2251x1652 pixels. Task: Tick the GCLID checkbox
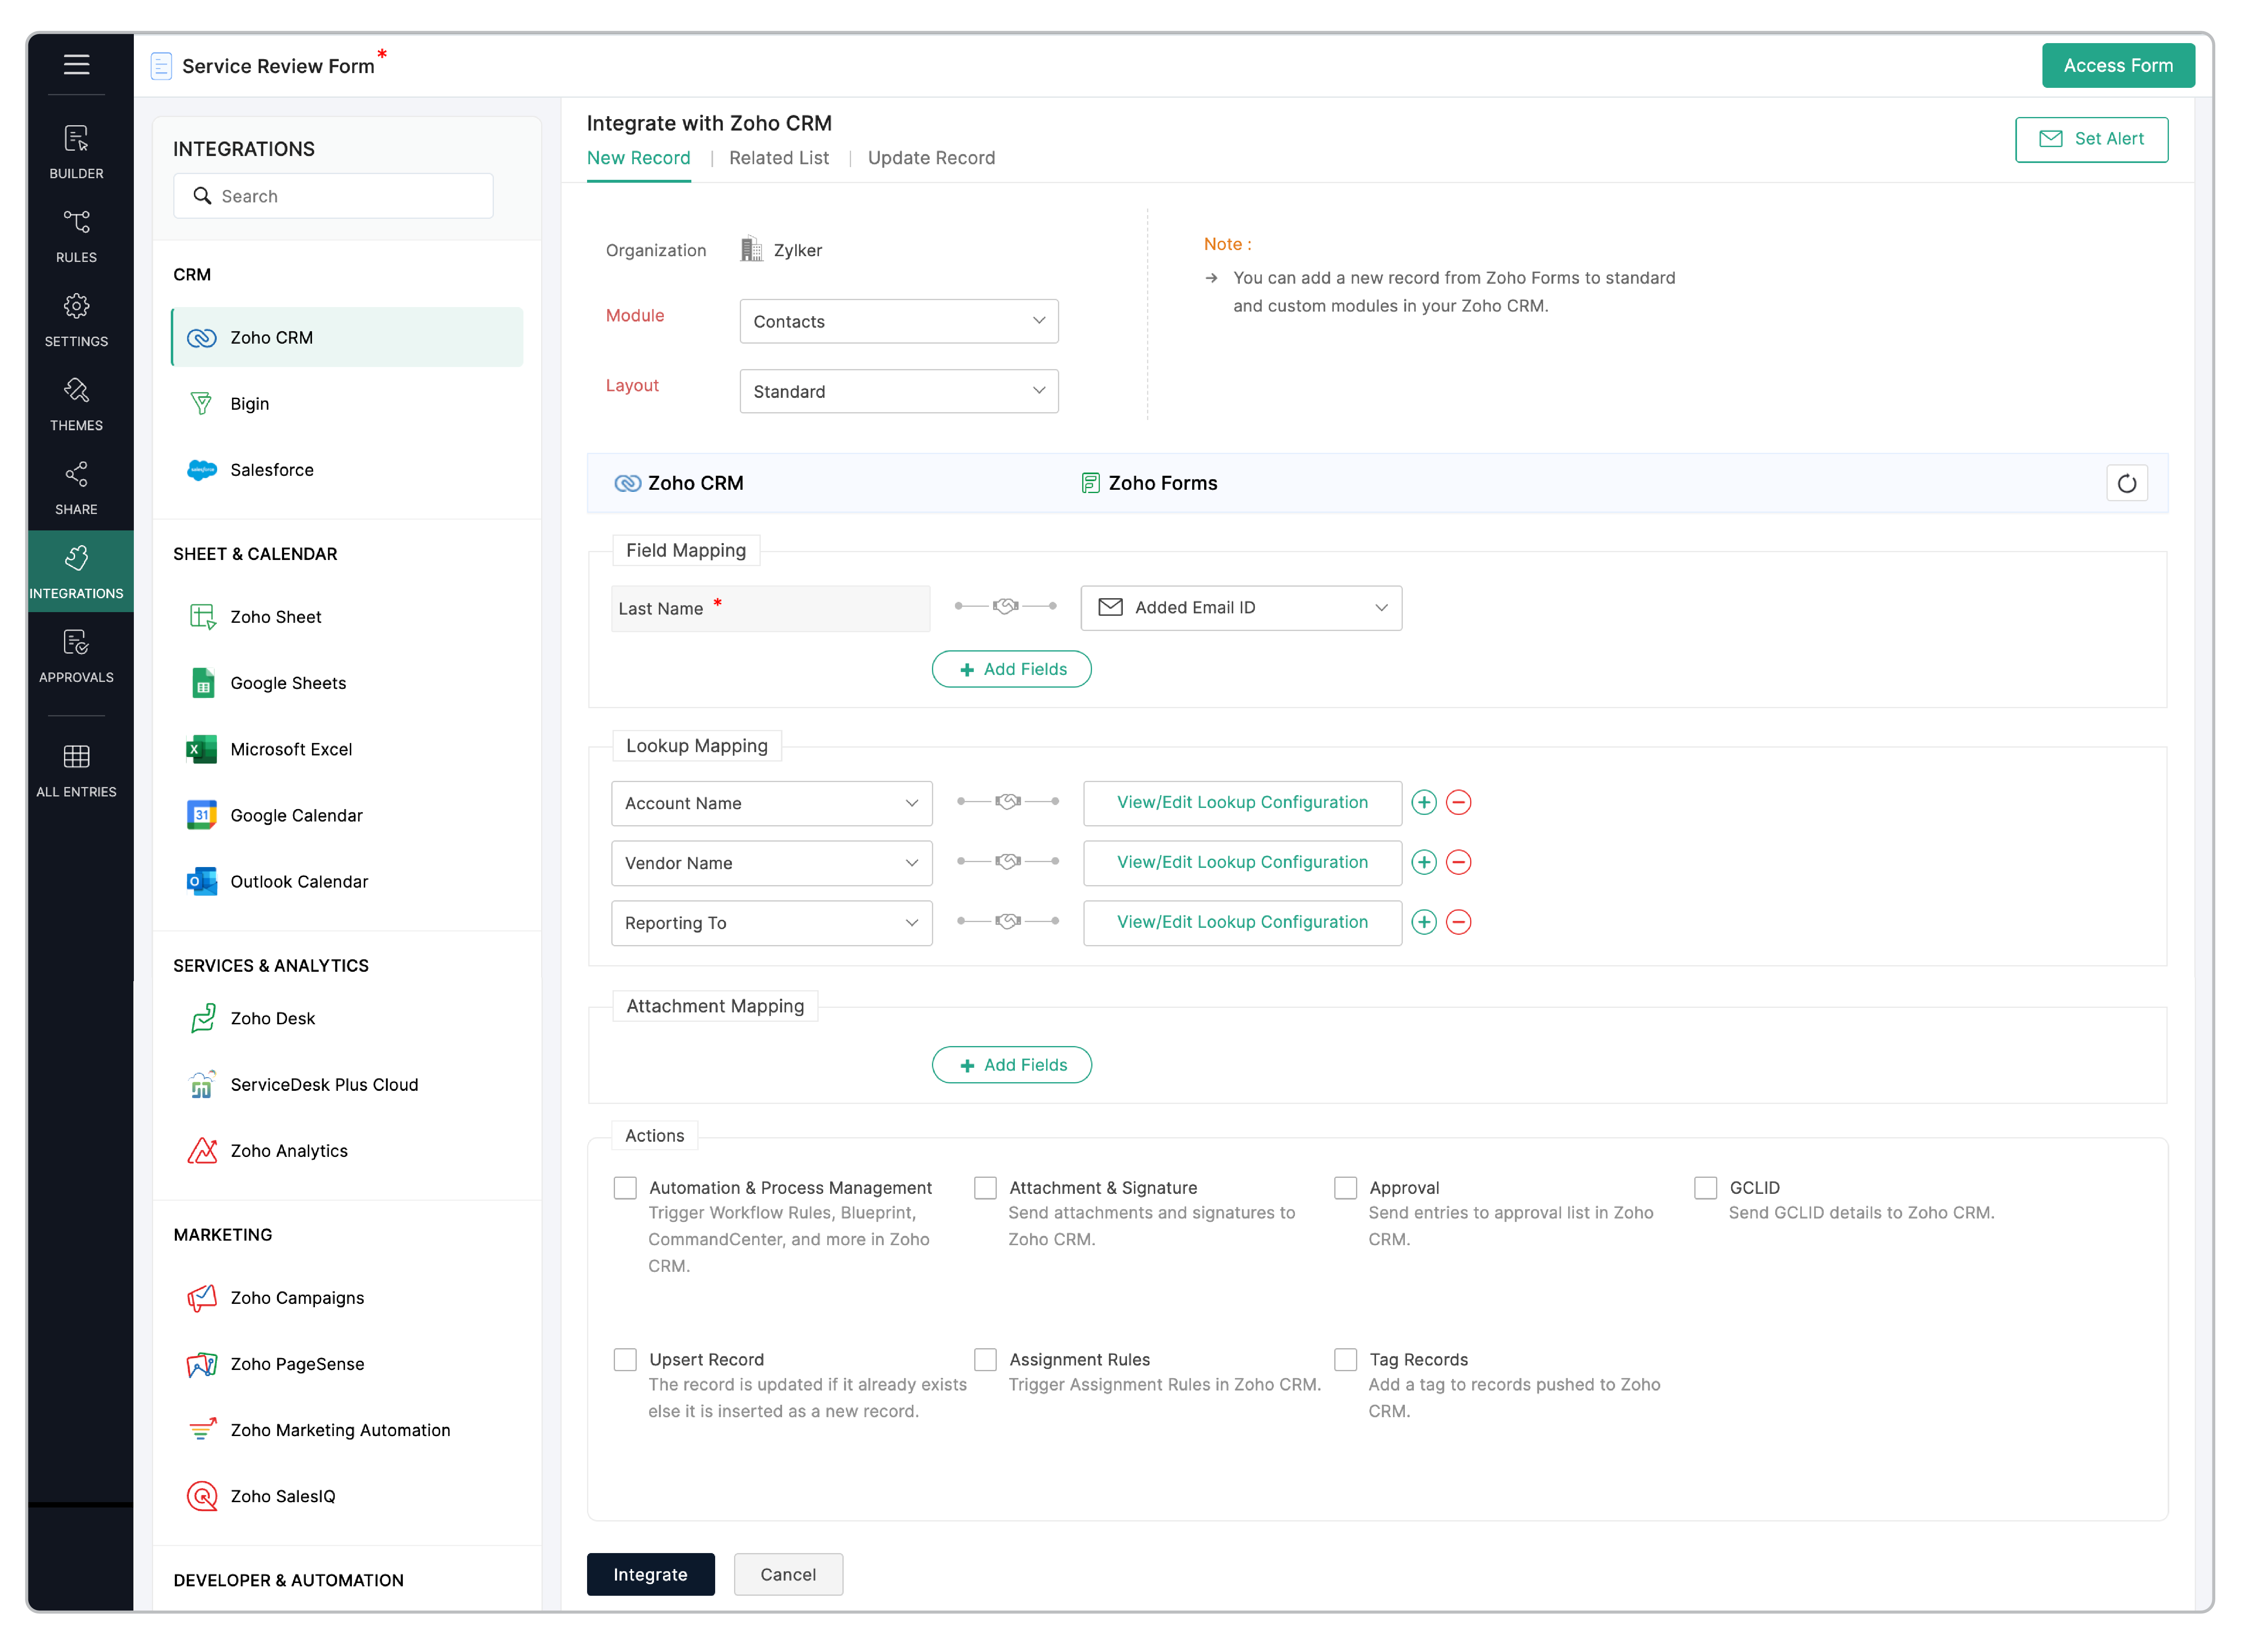coord(1706,1188)
